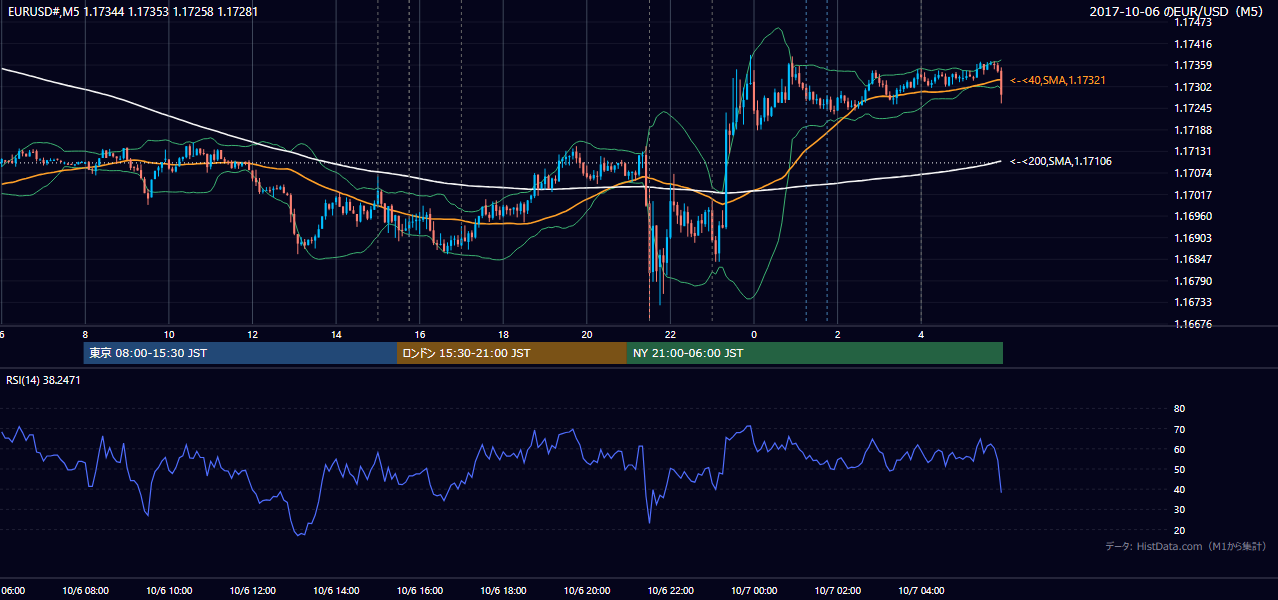1278x600 pixels.
Task: Click the 10/6 10:00 date label
Action: 169,591
